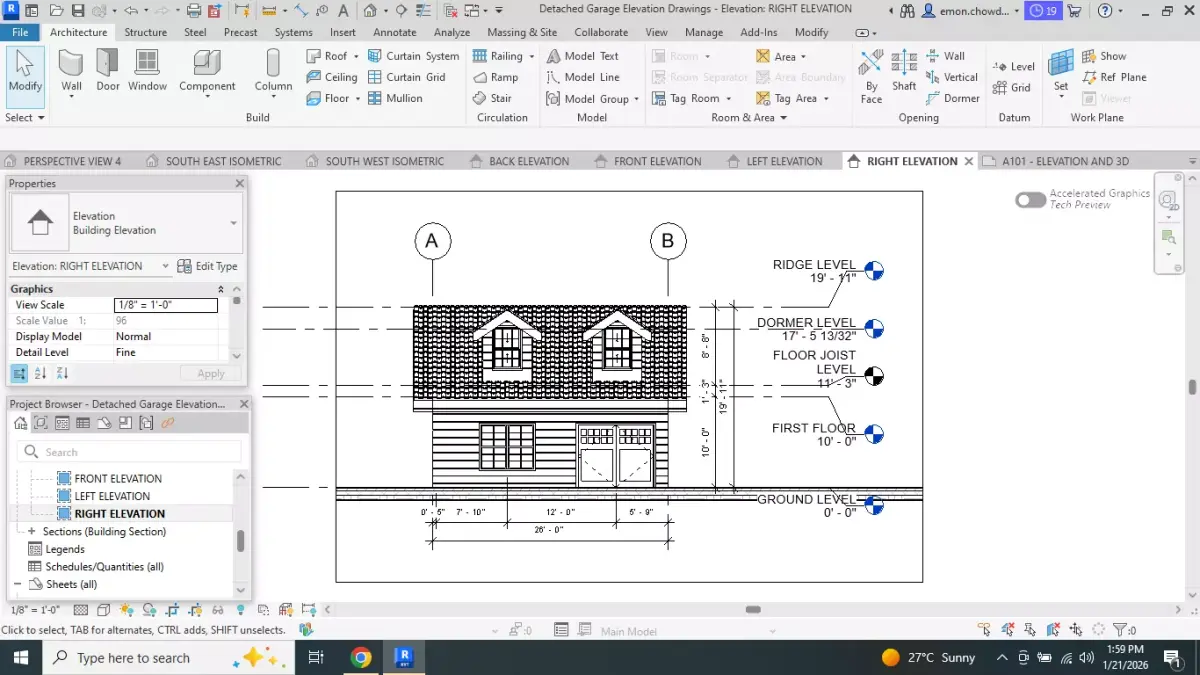
Task: Toggle show crop region icon in view bar
Action: (195, 610)
